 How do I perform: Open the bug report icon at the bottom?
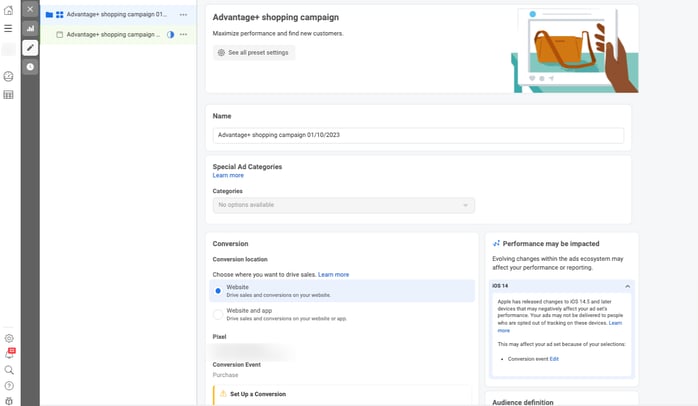tap(9, 401)
